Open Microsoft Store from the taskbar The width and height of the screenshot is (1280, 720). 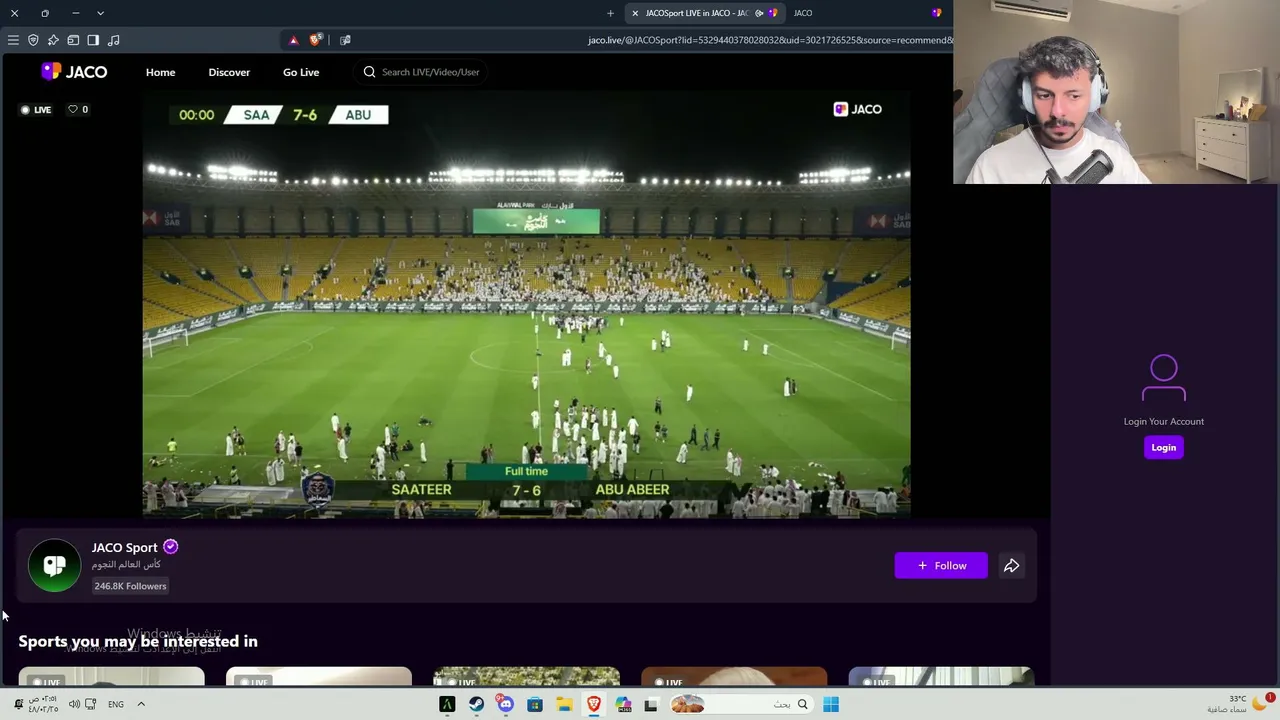pyautogui.click(x=535, y=705)
